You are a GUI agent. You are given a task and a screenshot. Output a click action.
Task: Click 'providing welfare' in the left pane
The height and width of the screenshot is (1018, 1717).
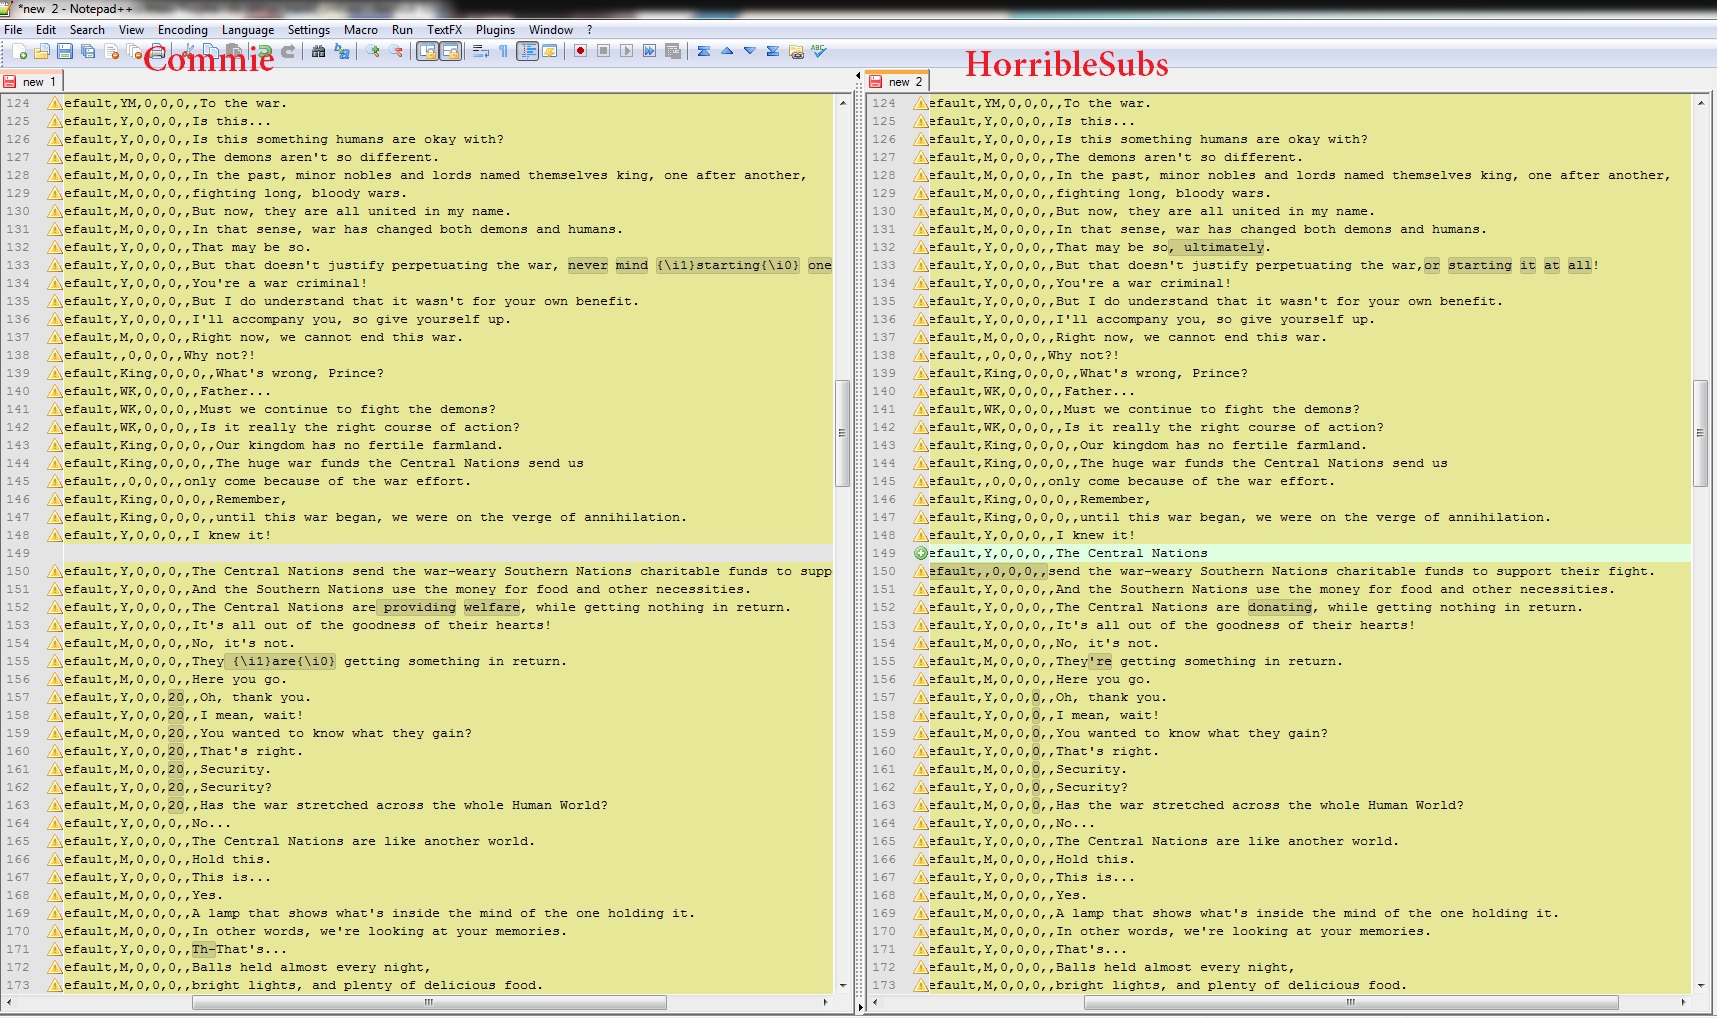452,607
